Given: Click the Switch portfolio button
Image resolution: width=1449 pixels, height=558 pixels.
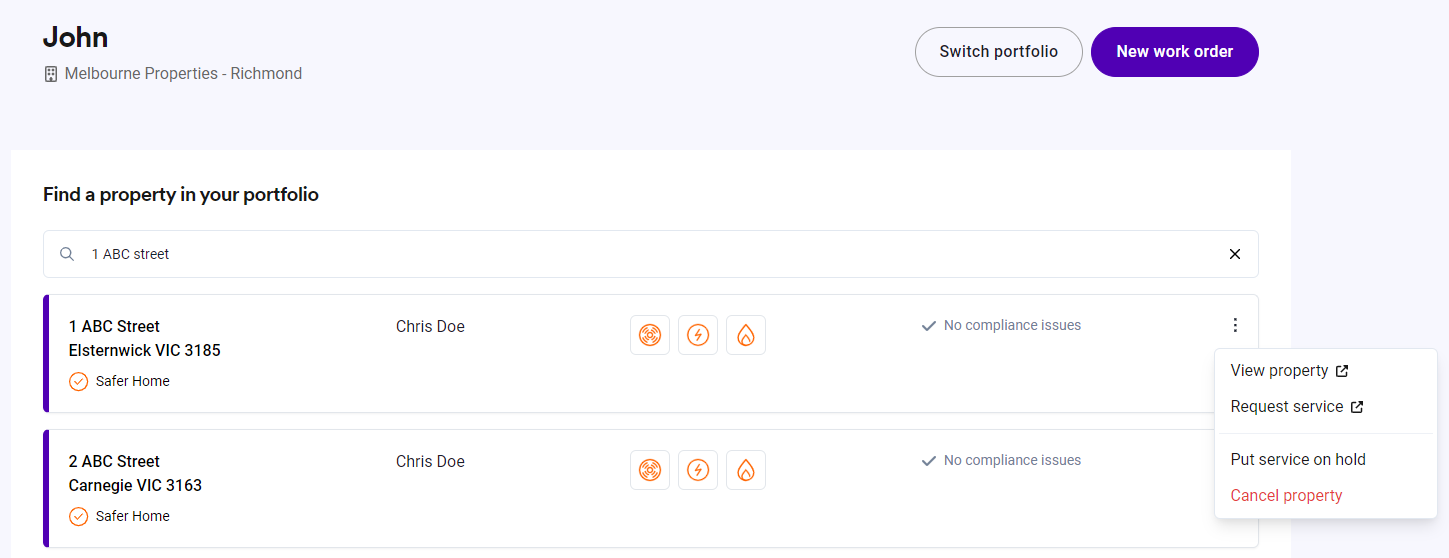Looking at the screenshot, I should pyautogui.click(x=998, y=52).
